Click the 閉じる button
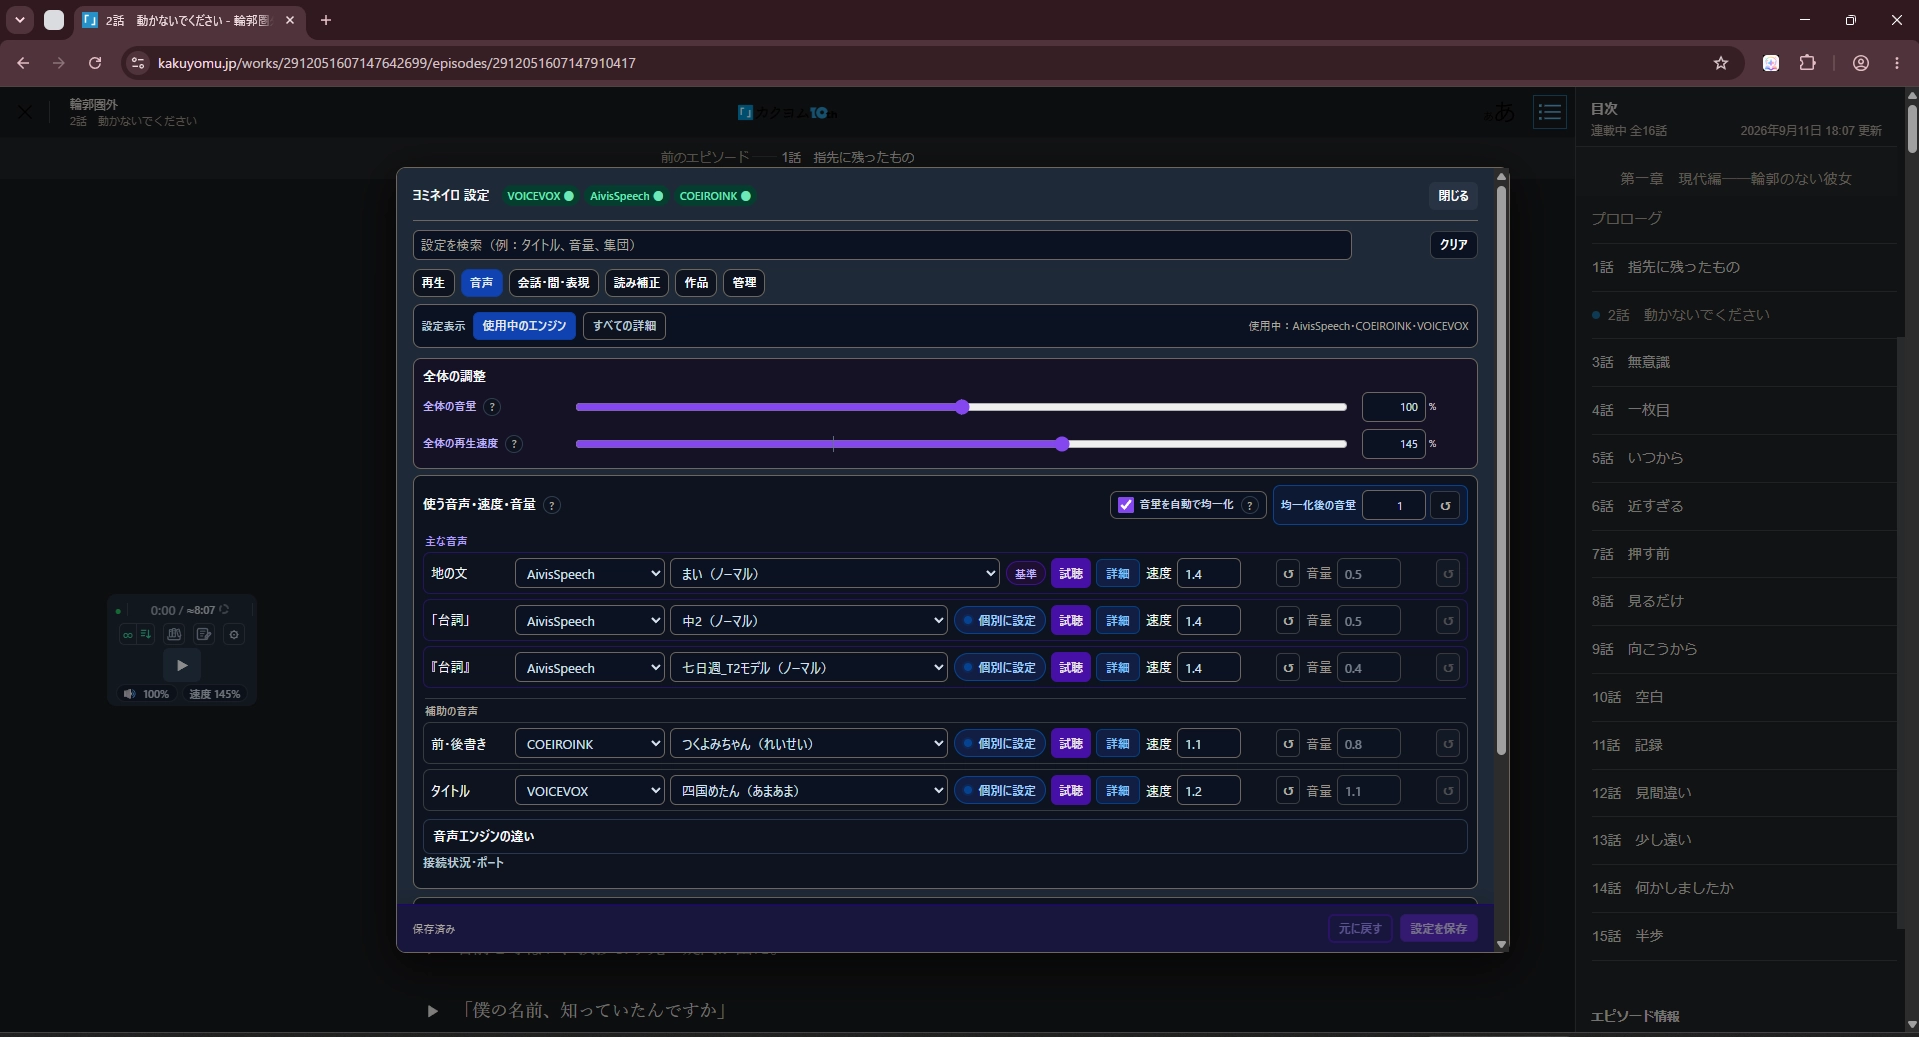 click(x=1453, y=196)
